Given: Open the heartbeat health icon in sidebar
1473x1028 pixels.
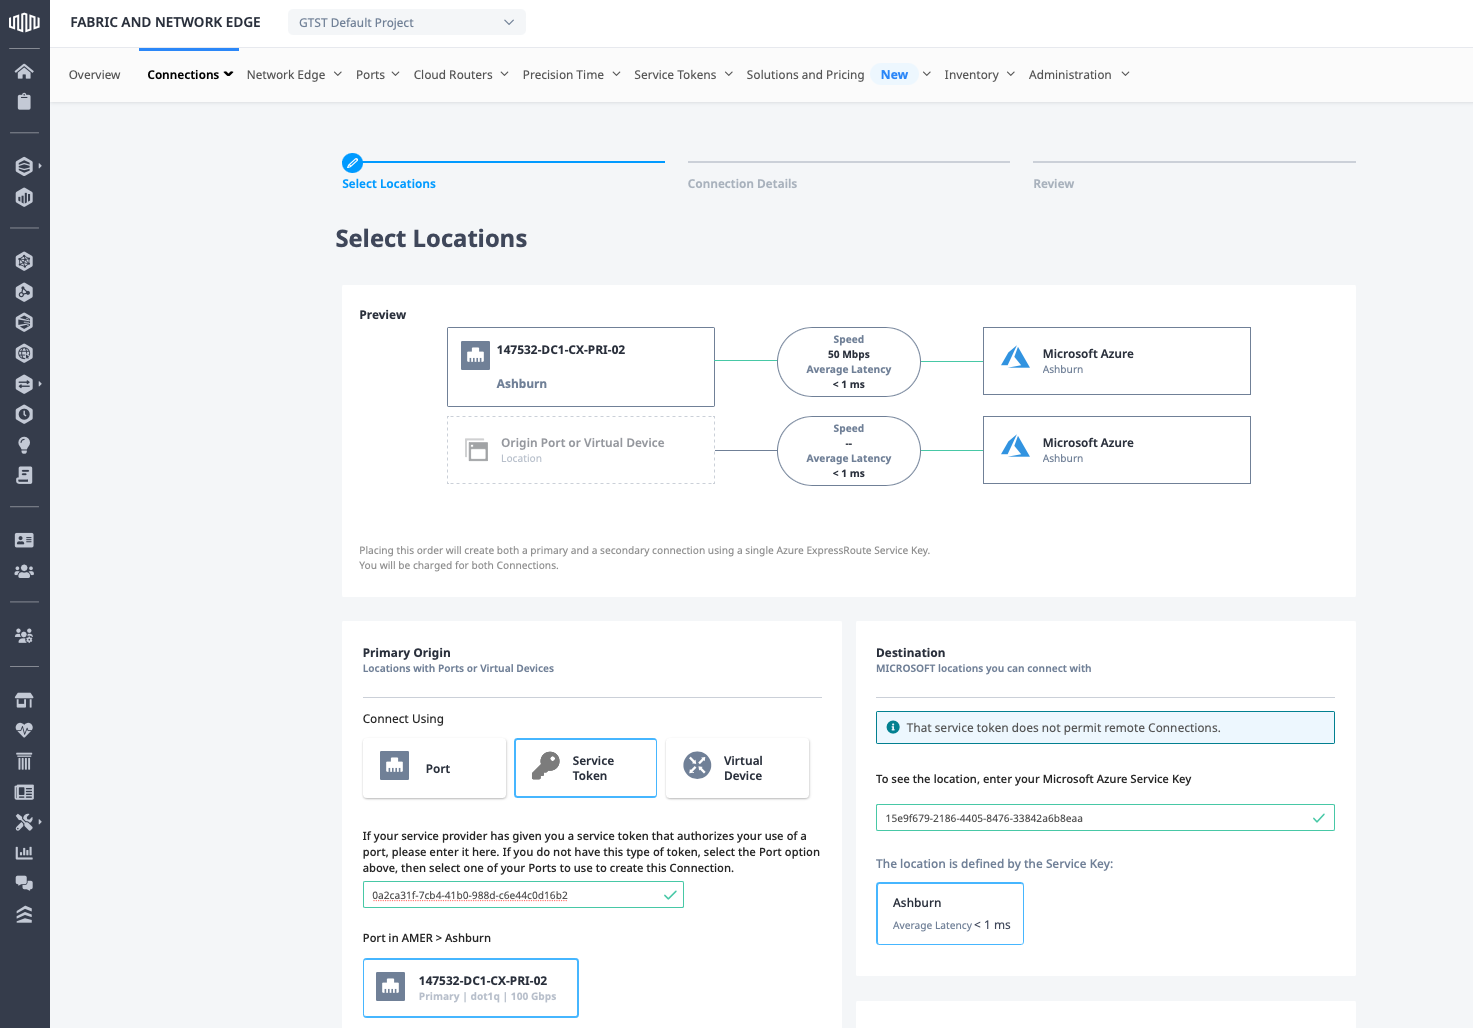Looking at the screenshot, I should [x=24, y=730].
